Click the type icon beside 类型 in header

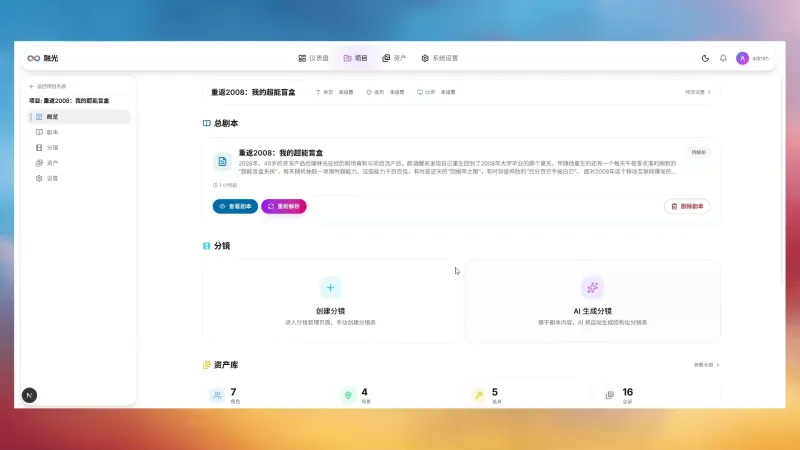pyautogui.click(x=318, y=92)
